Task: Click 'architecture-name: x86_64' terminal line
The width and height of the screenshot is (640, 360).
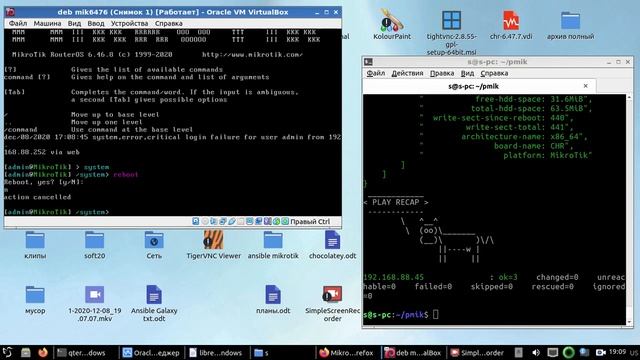Action: [524, 136]
